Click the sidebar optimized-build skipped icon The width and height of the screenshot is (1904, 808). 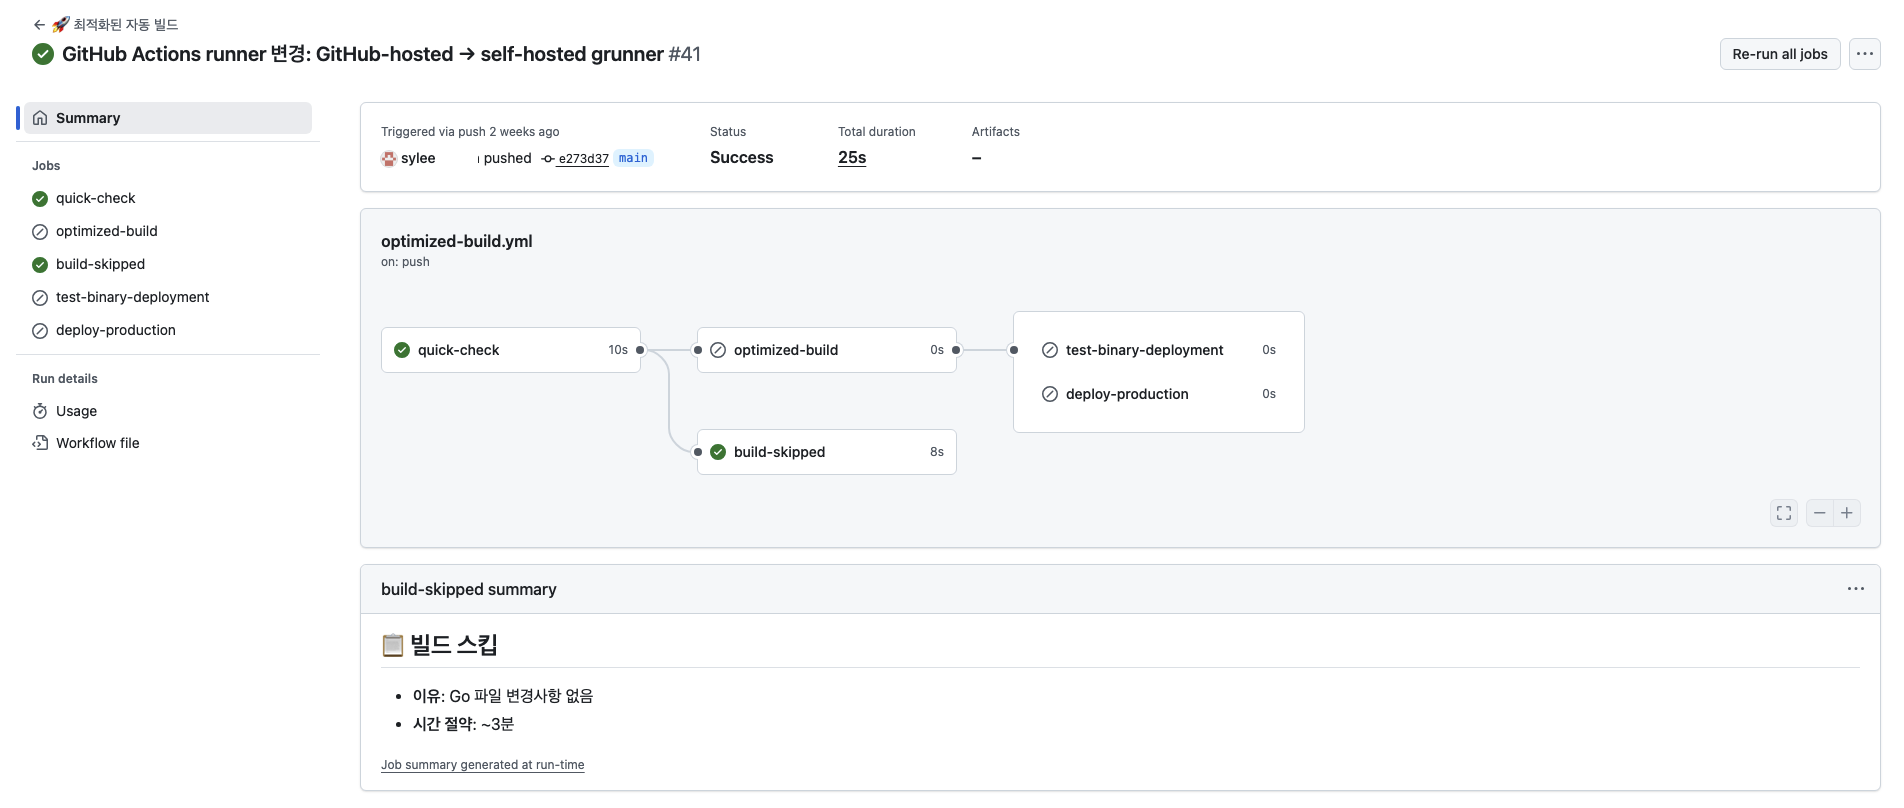(40, 232)
